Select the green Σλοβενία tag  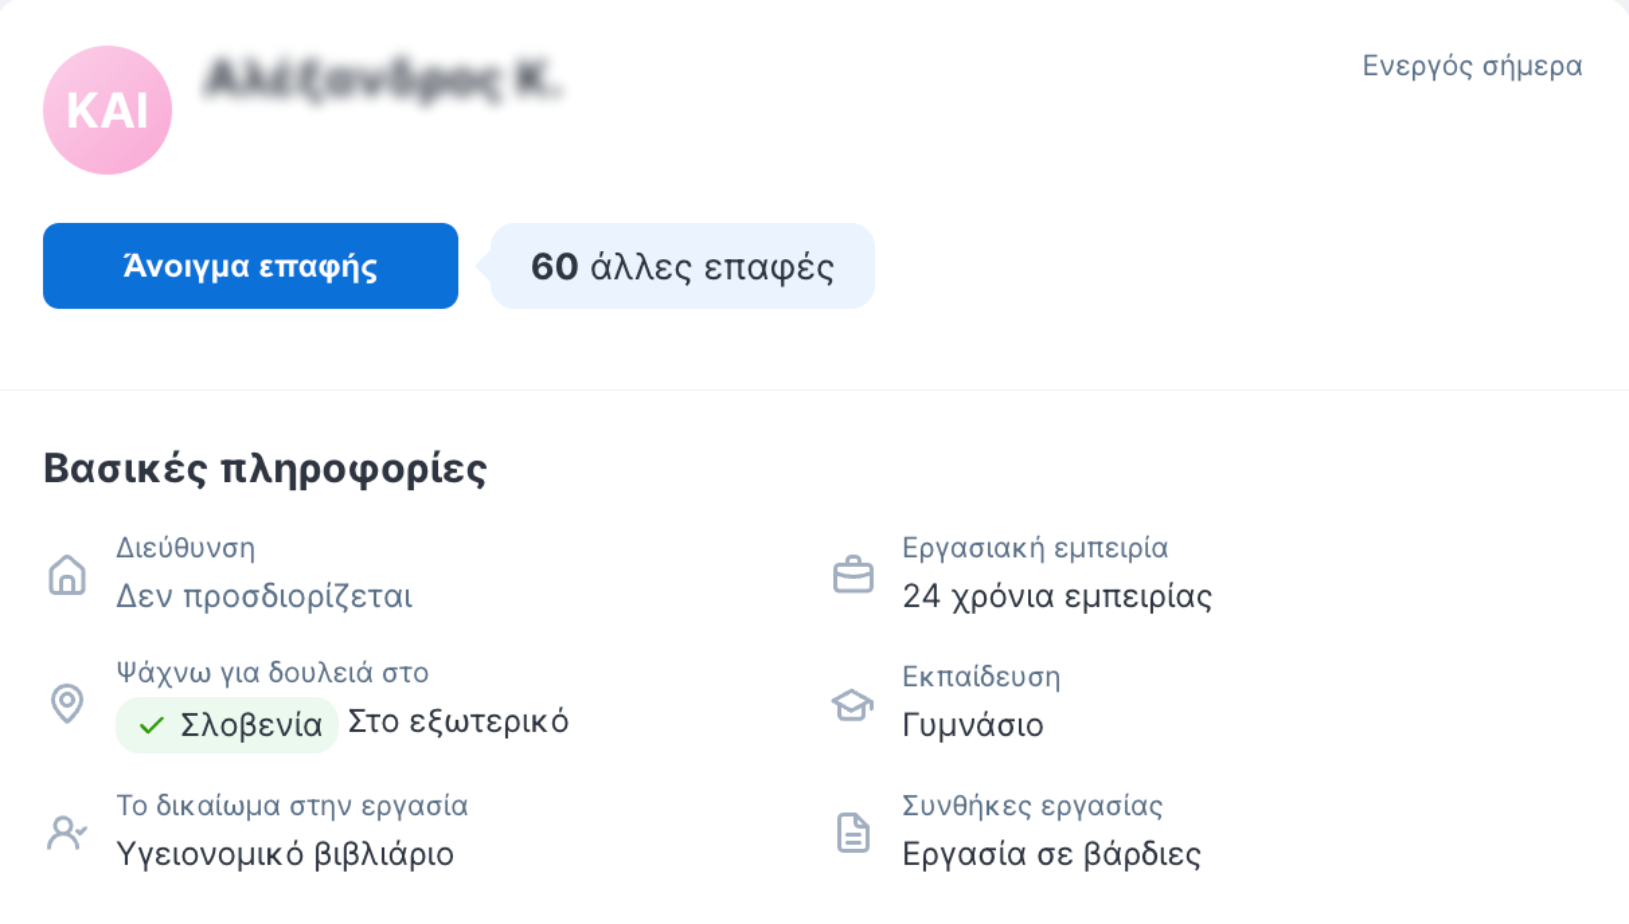click(x=227, y=725)
